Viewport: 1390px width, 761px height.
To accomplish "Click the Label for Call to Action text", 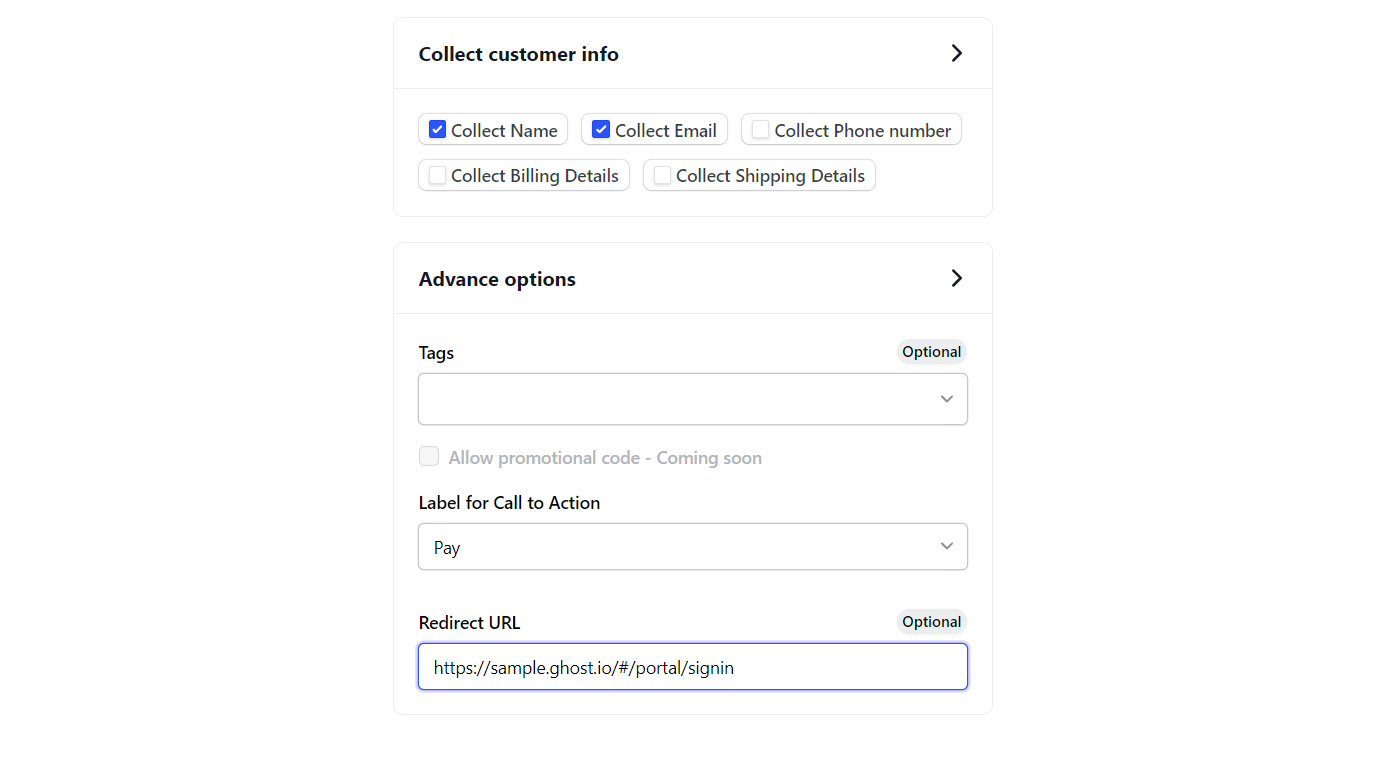I will 509,503.
